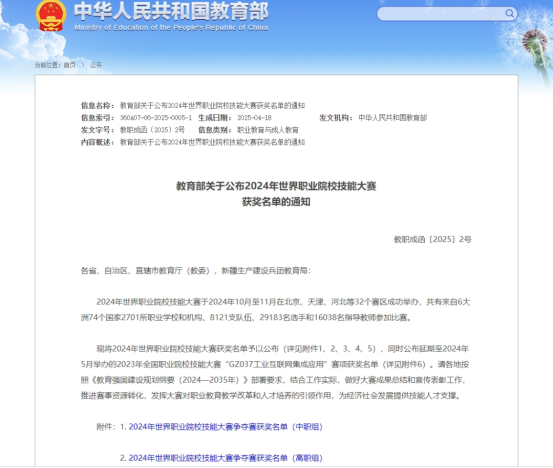Go to 首页 in the breadcrumb

(69, 65)
